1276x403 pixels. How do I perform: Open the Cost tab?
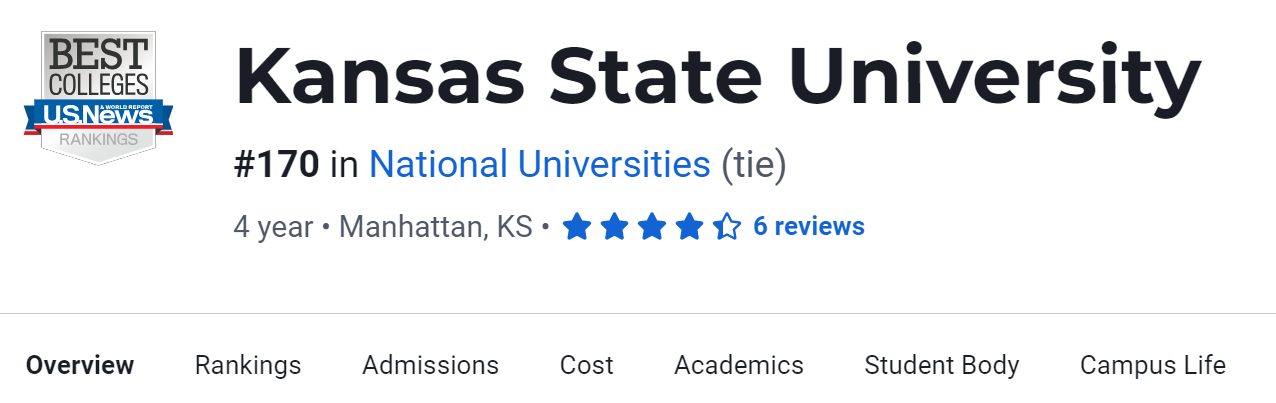[x=586, y=366]
